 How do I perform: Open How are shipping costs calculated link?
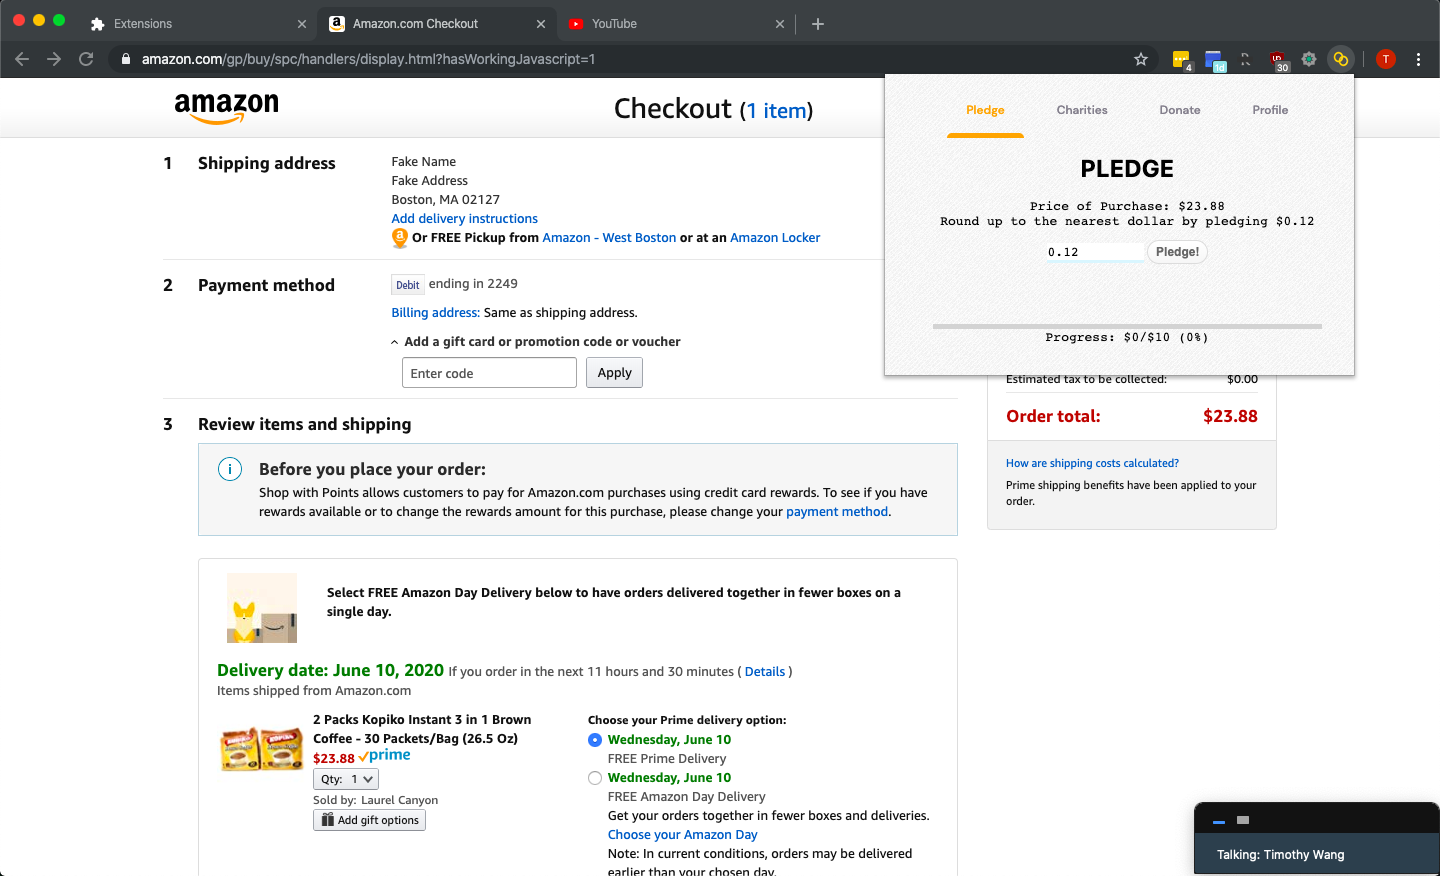click(1092, 463)
